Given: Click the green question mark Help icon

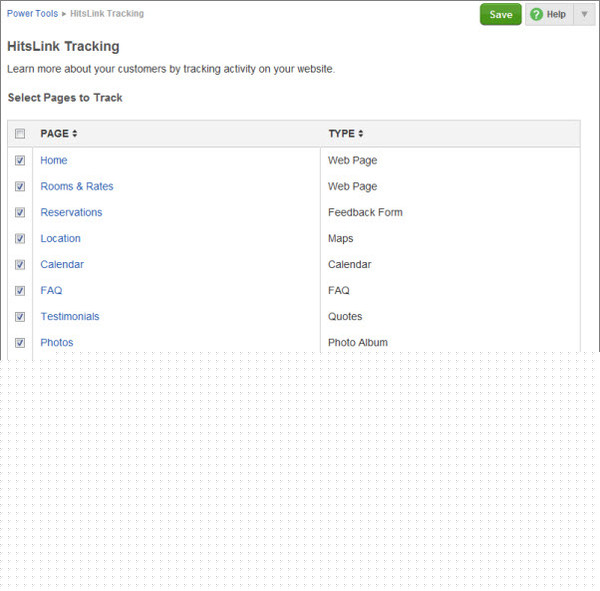Looking at the screenshot, I should tap(536, 15).
